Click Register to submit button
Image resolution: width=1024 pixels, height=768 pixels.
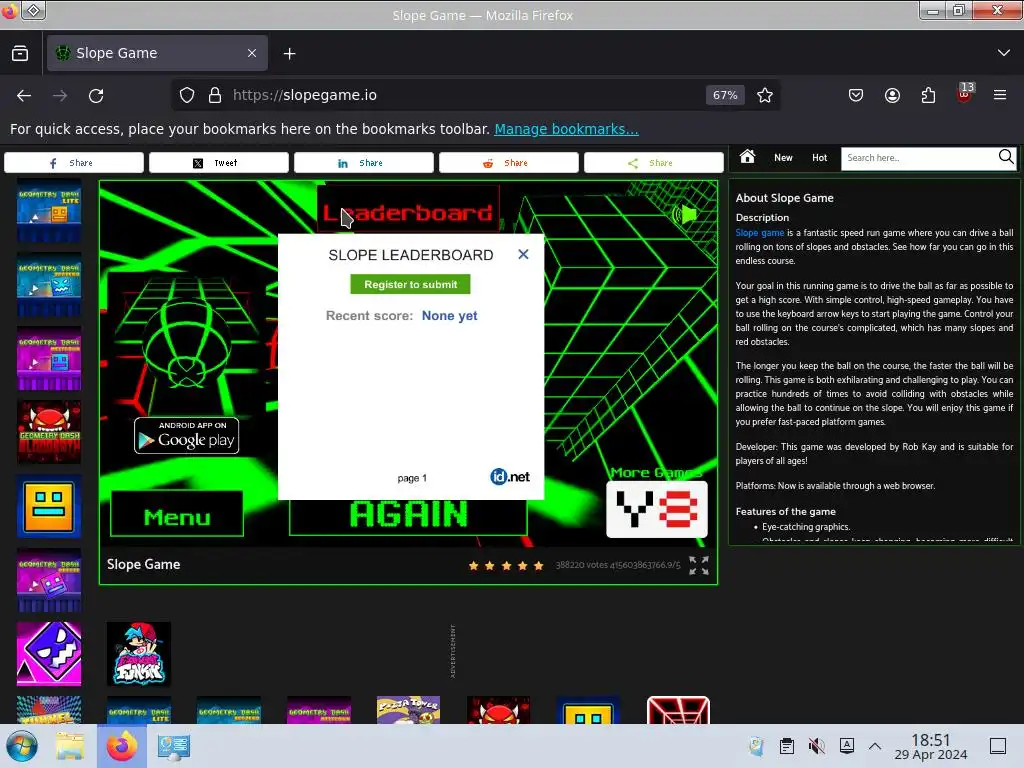[x=410, y=284]
